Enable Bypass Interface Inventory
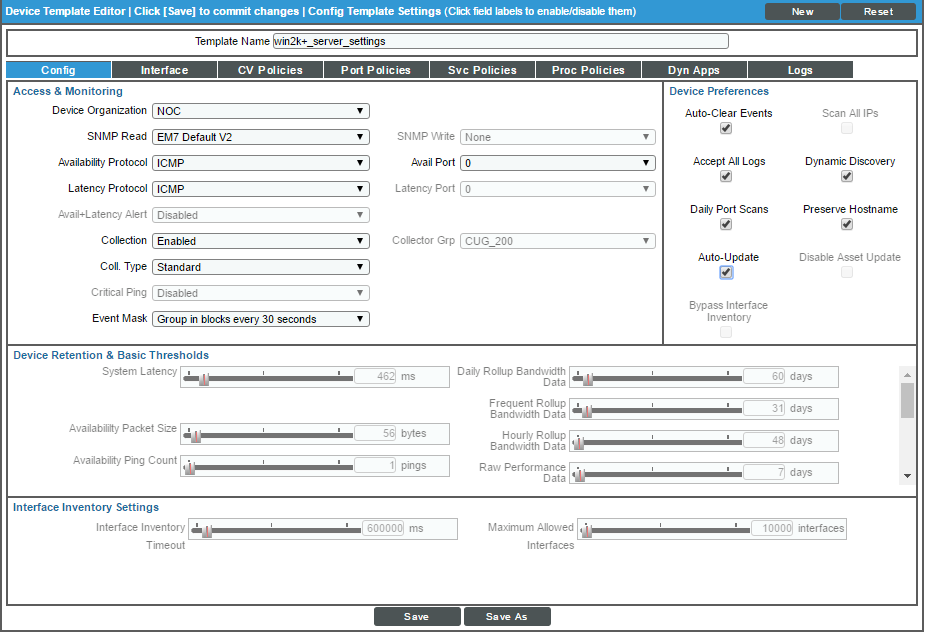Viewport: 925px width, 633px height. tap(725, 332)
